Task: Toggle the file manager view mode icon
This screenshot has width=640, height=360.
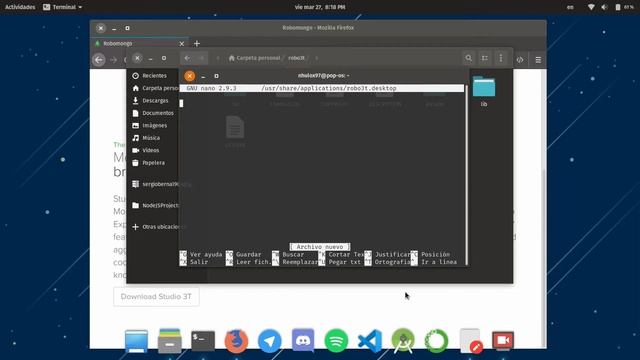Action: pos(485,58)
